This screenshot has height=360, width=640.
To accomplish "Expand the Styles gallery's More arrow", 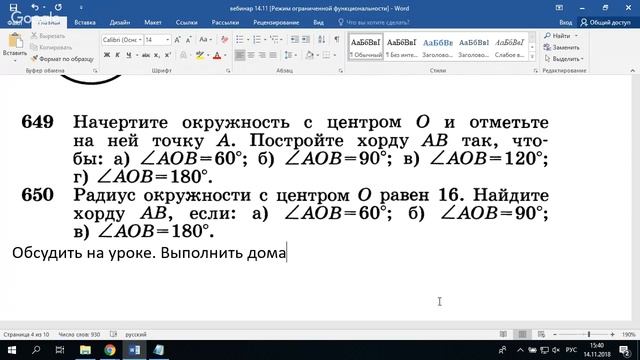I will click(x=532, y=57).
